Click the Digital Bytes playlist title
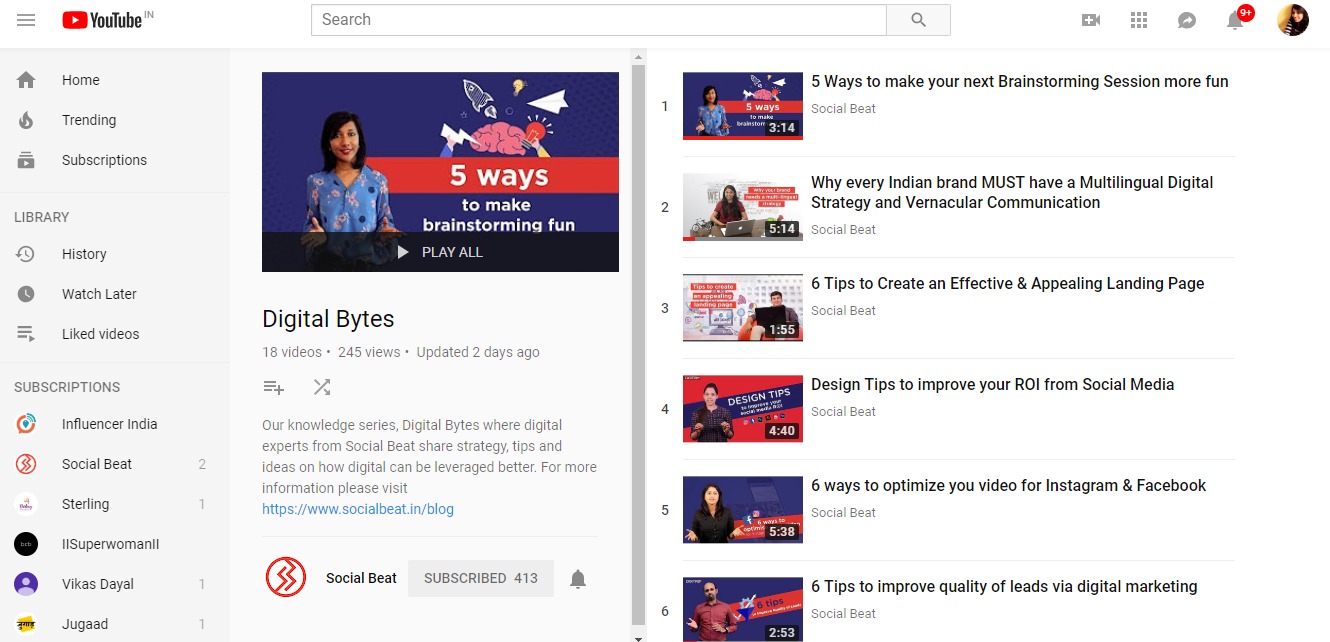This screenshot has height=642, width=1330. coord(328,319)
